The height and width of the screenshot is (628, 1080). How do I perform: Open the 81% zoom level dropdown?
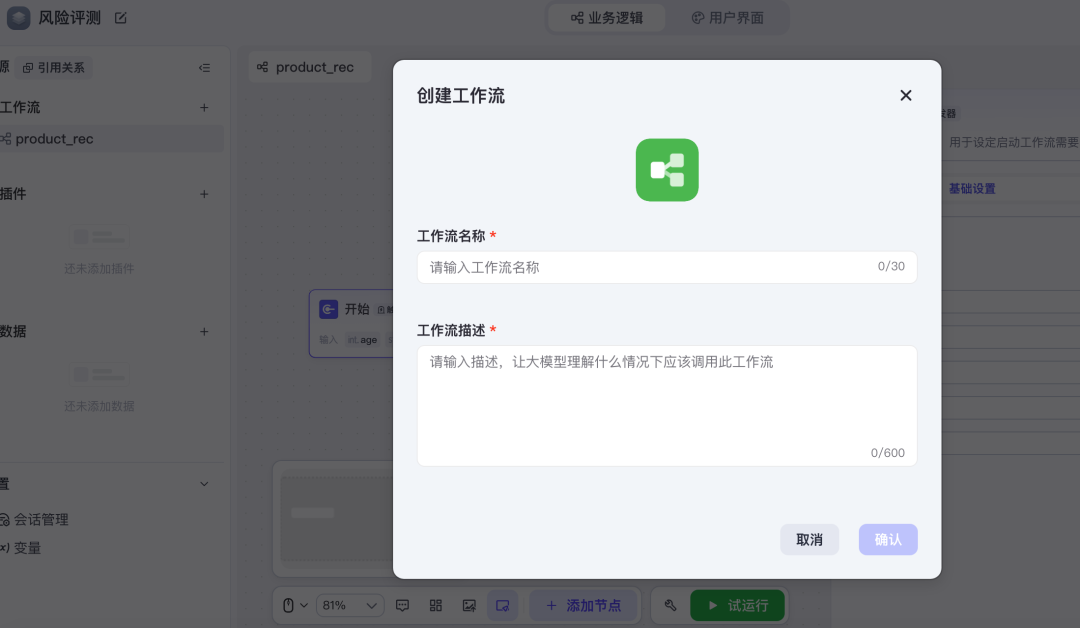(x=350, y=605)
